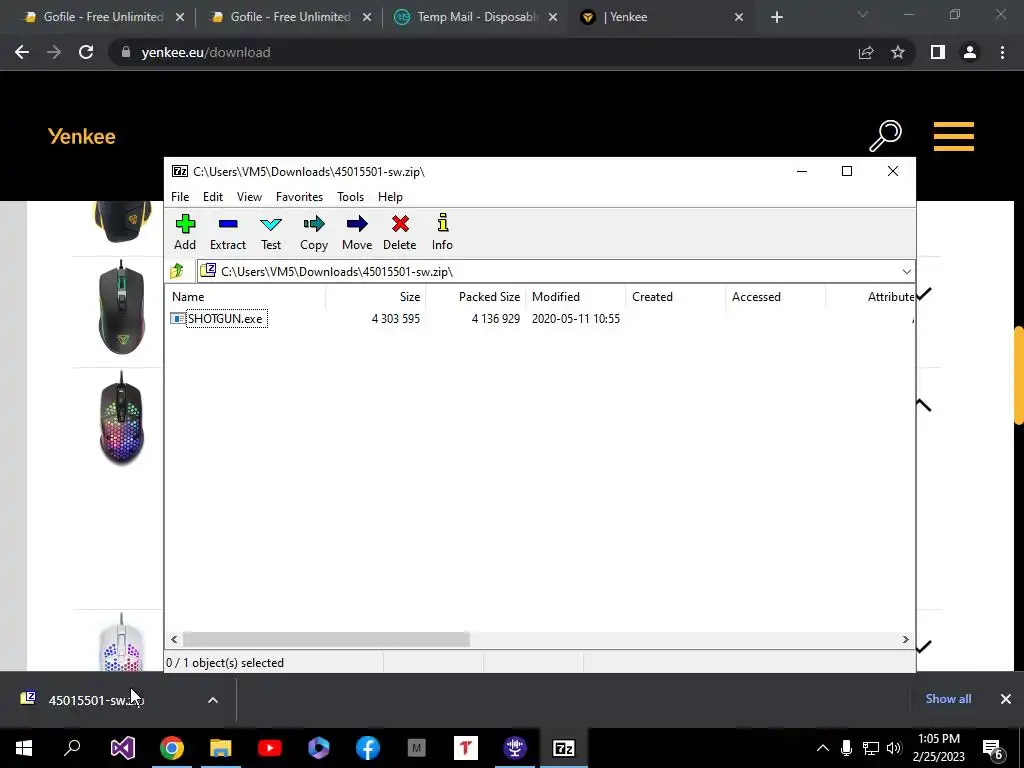
Task: Open the File menu in 7-Zip
Action: pyautogui.click(x=180, y=197)
